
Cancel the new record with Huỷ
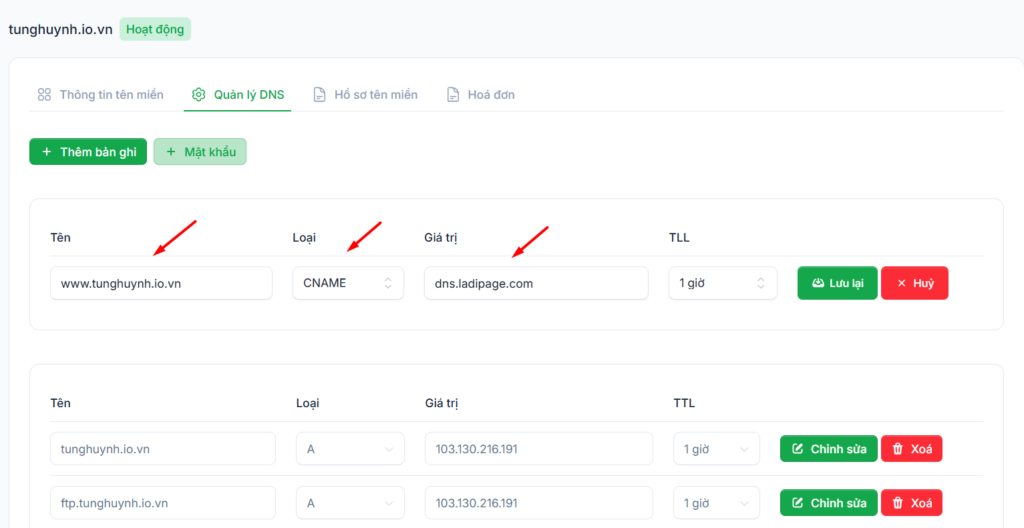coord(914,283)
